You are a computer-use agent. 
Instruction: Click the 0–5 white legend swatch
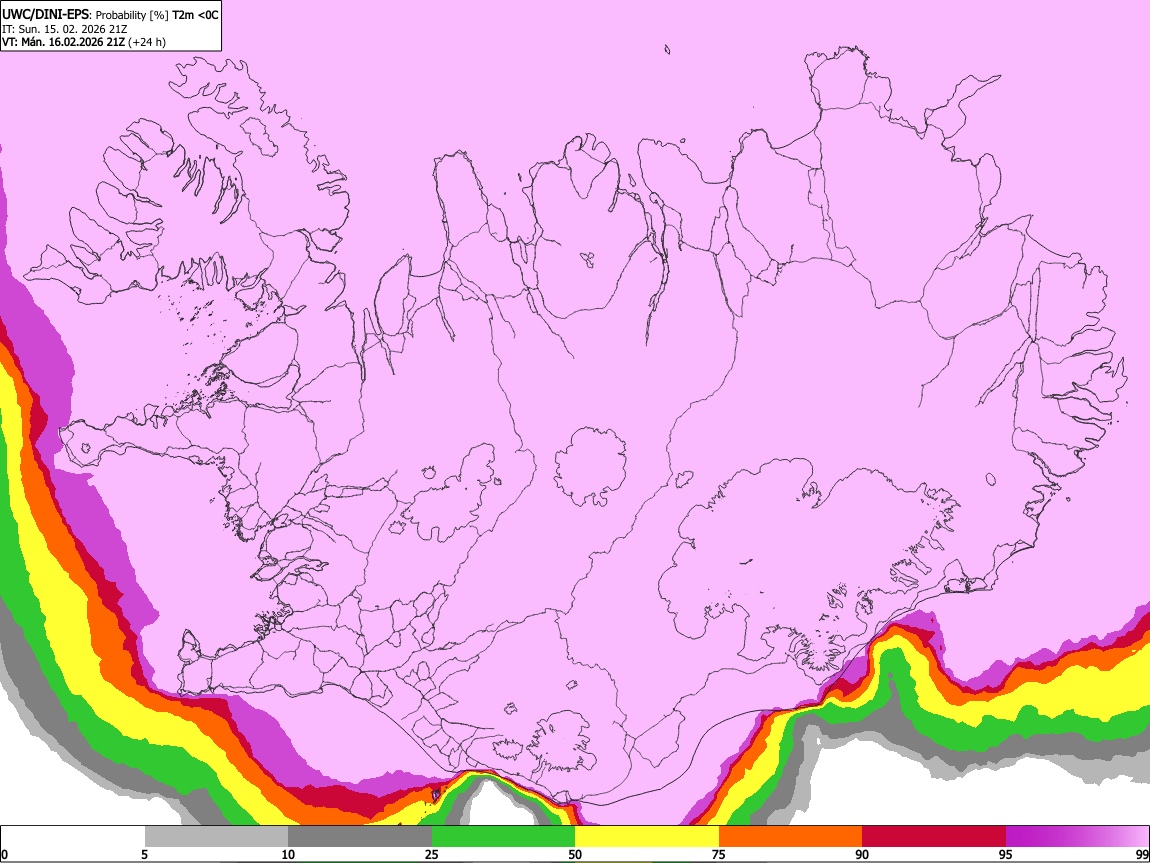pyautogui.click(x=73, y=836)
